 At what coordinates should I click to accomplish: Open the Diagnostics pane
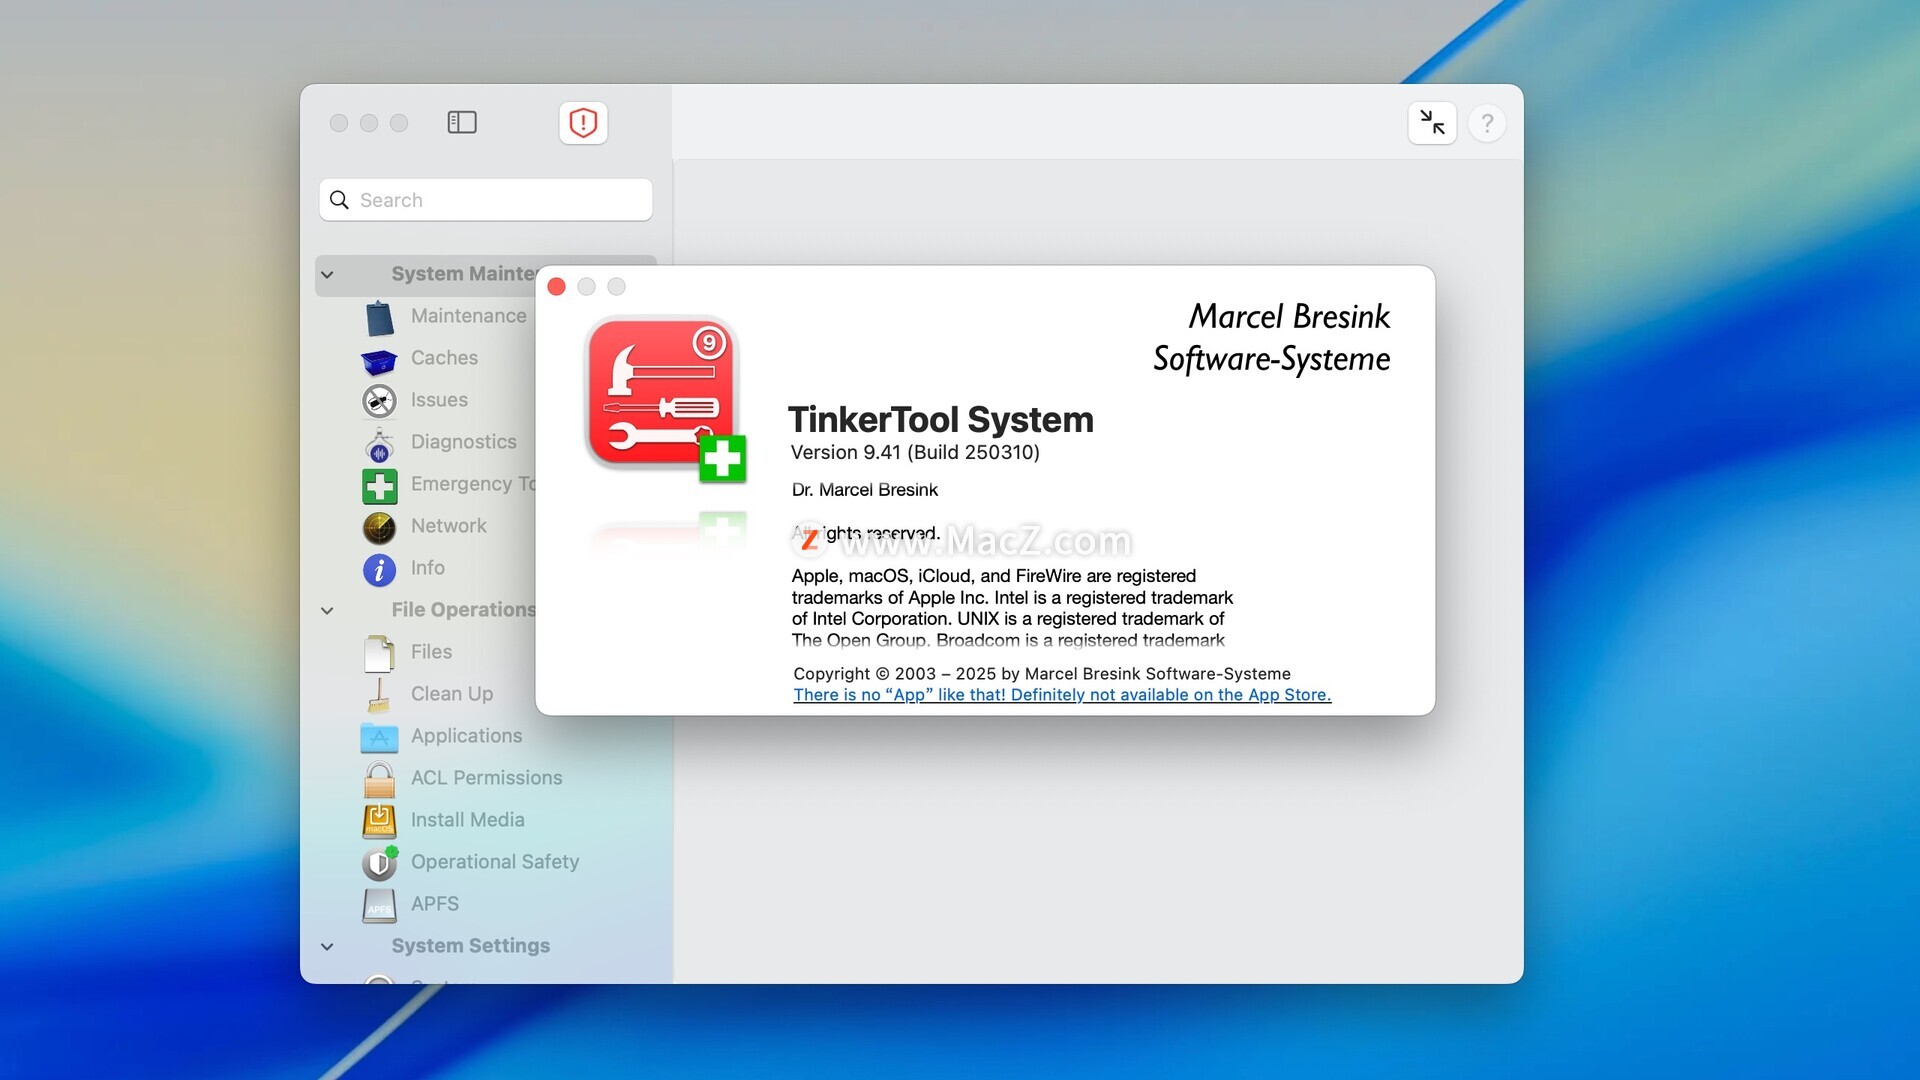[x=463, y=442]
